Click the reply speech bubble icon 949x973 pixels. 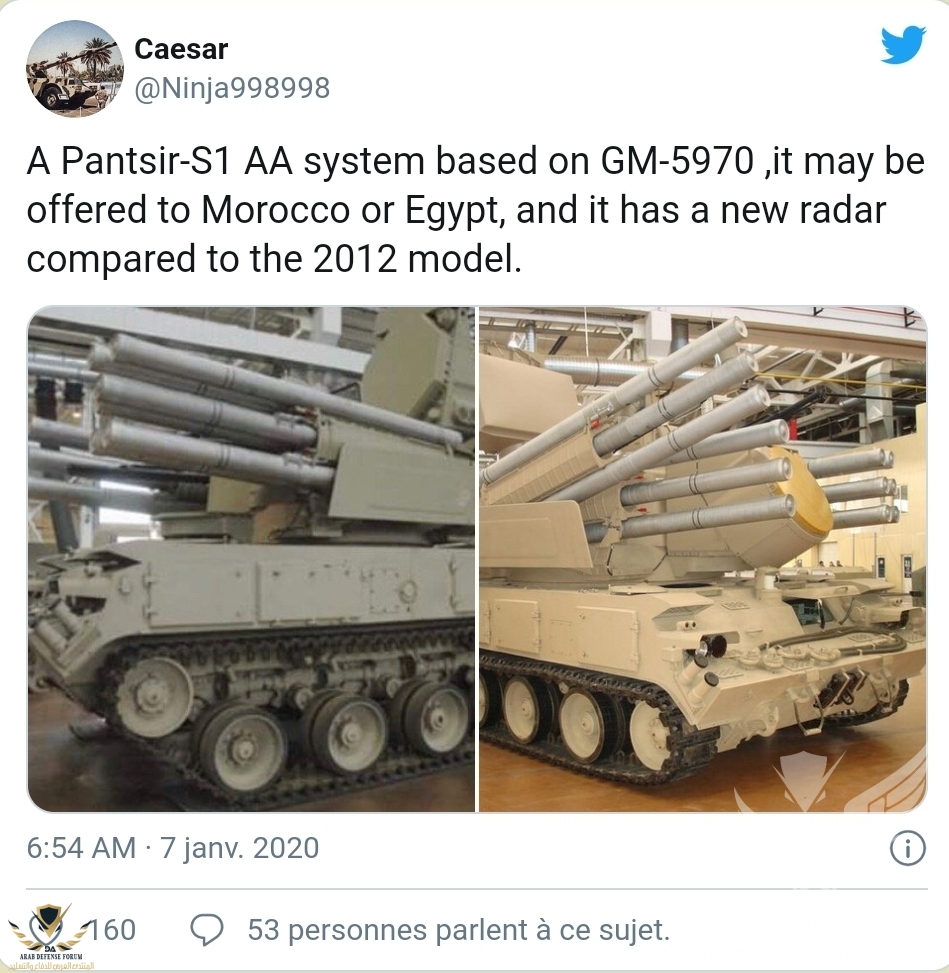pyautogui.click(x=207, y=930)
